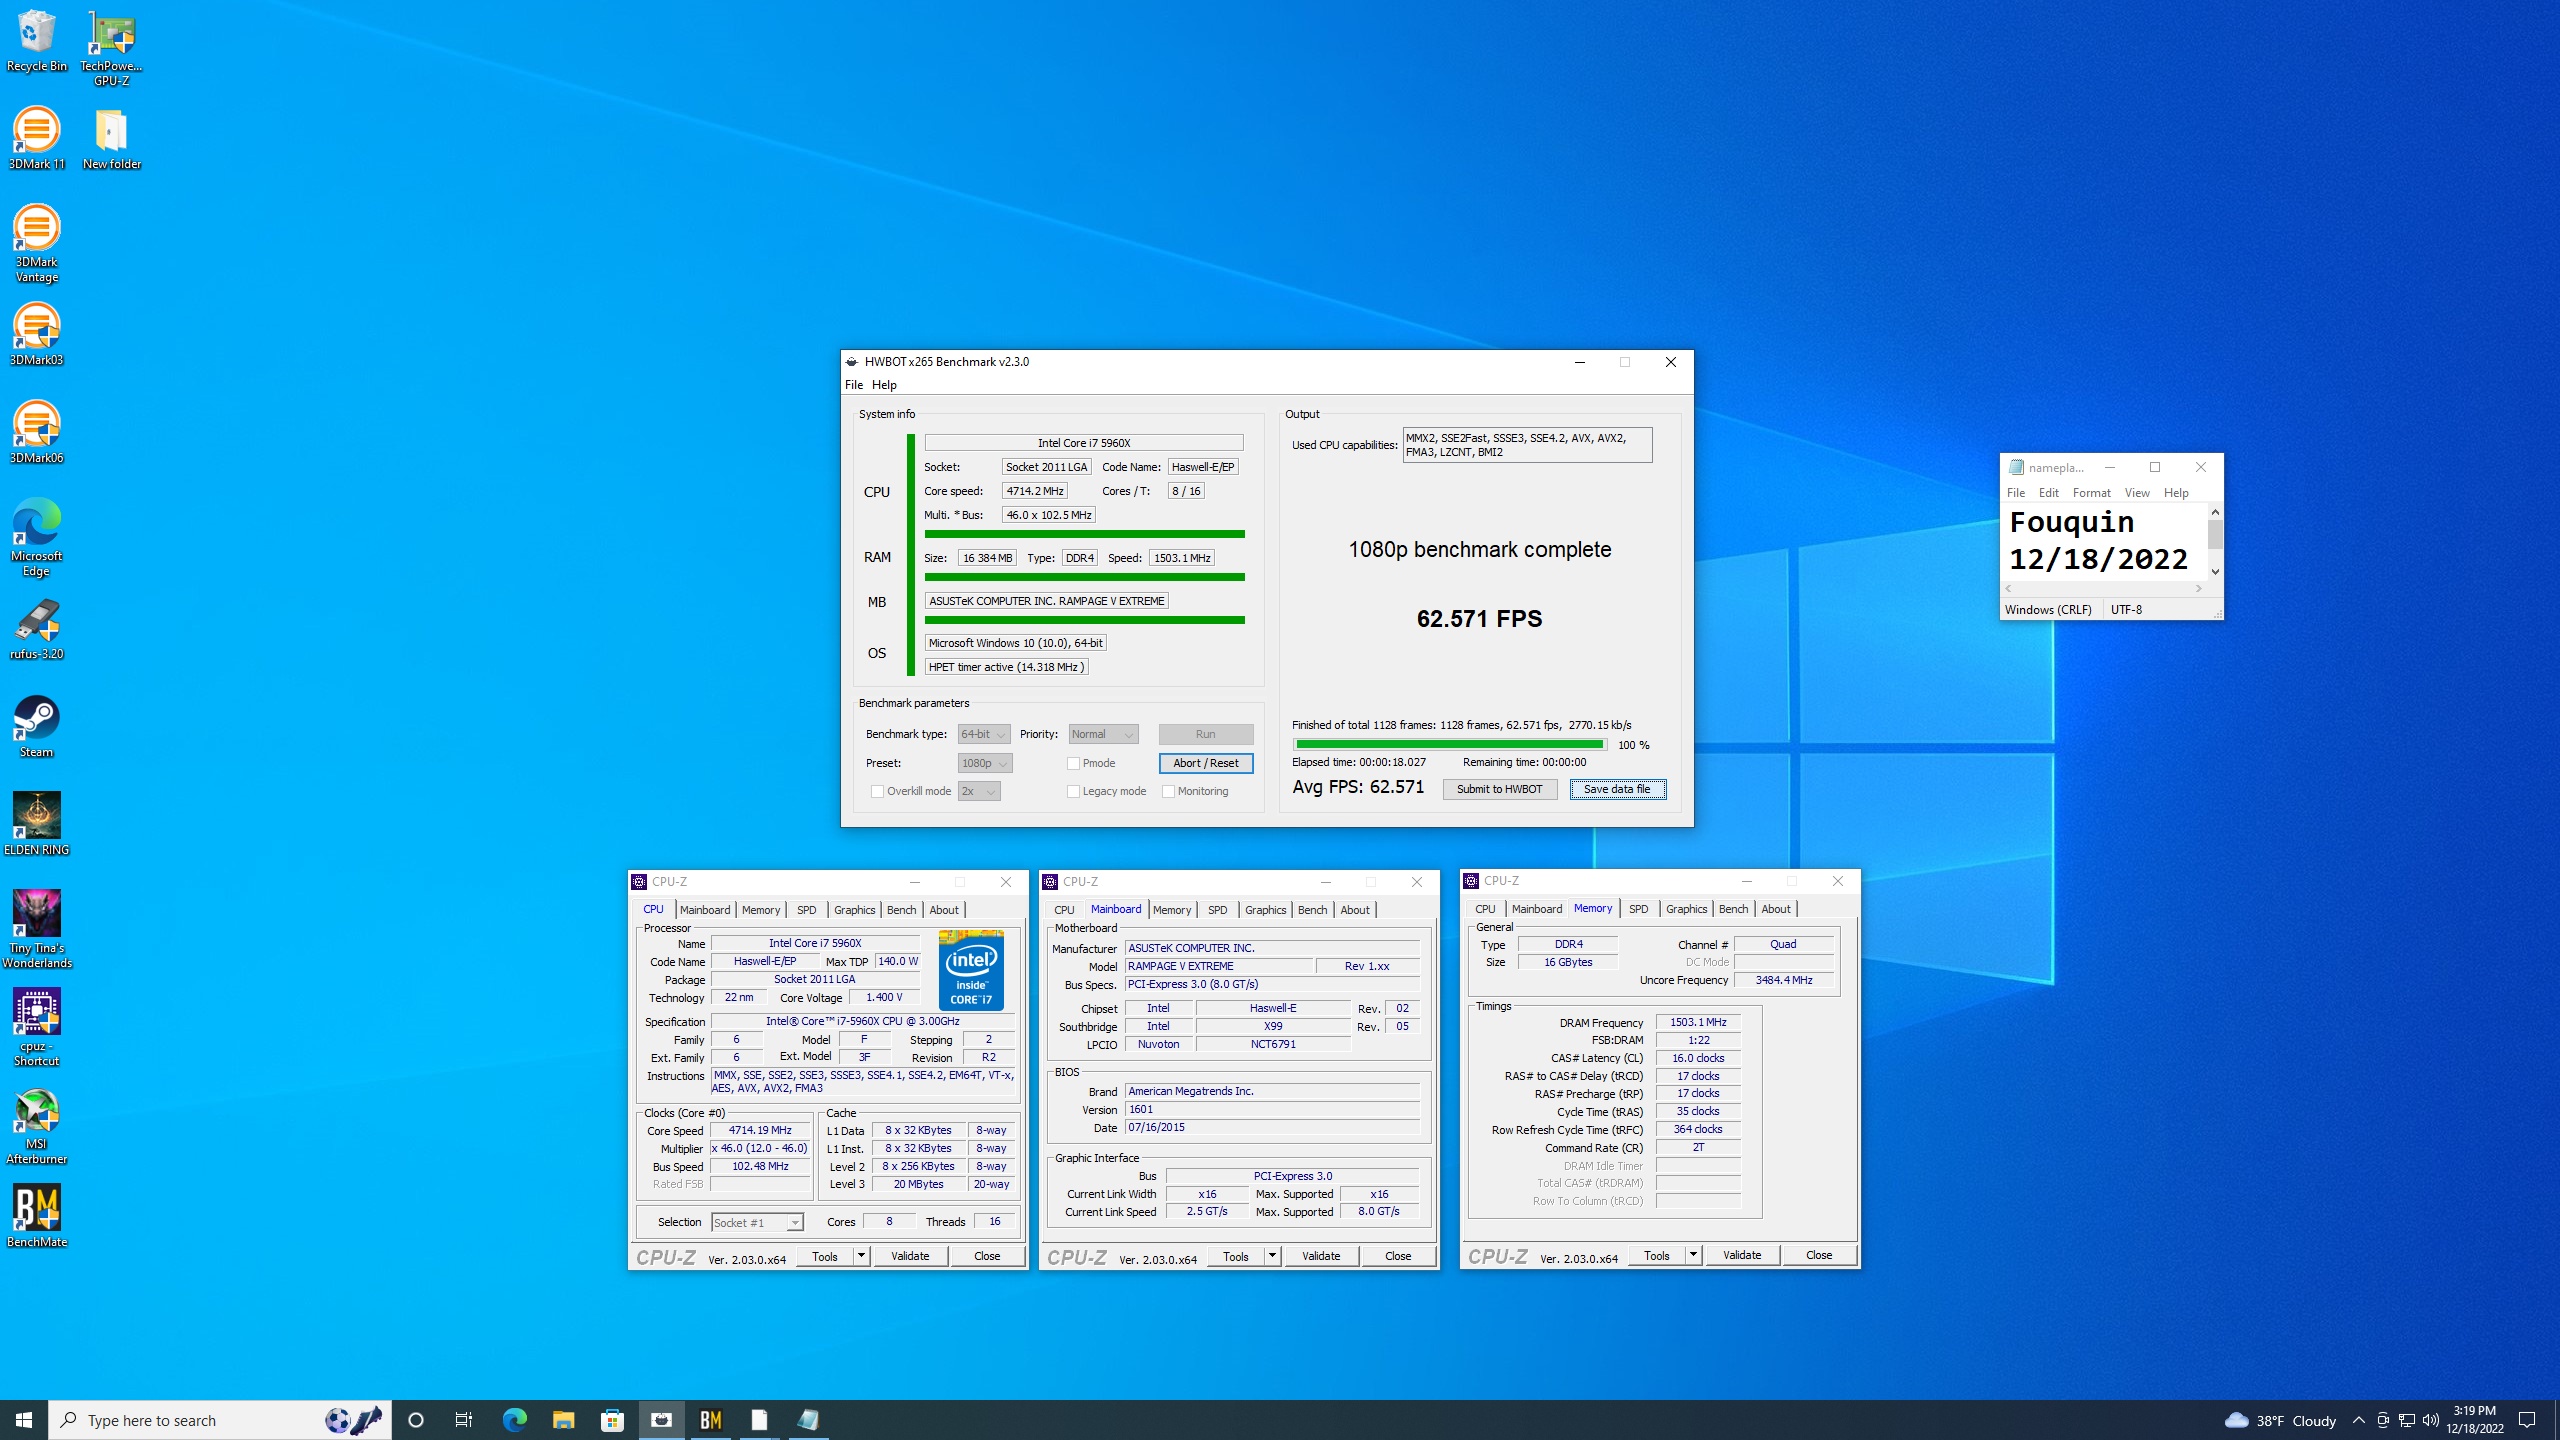Switch to HWBOT x265 taskbar button
This screenshot has height=1440, width=2560.
coord(661,1420)
